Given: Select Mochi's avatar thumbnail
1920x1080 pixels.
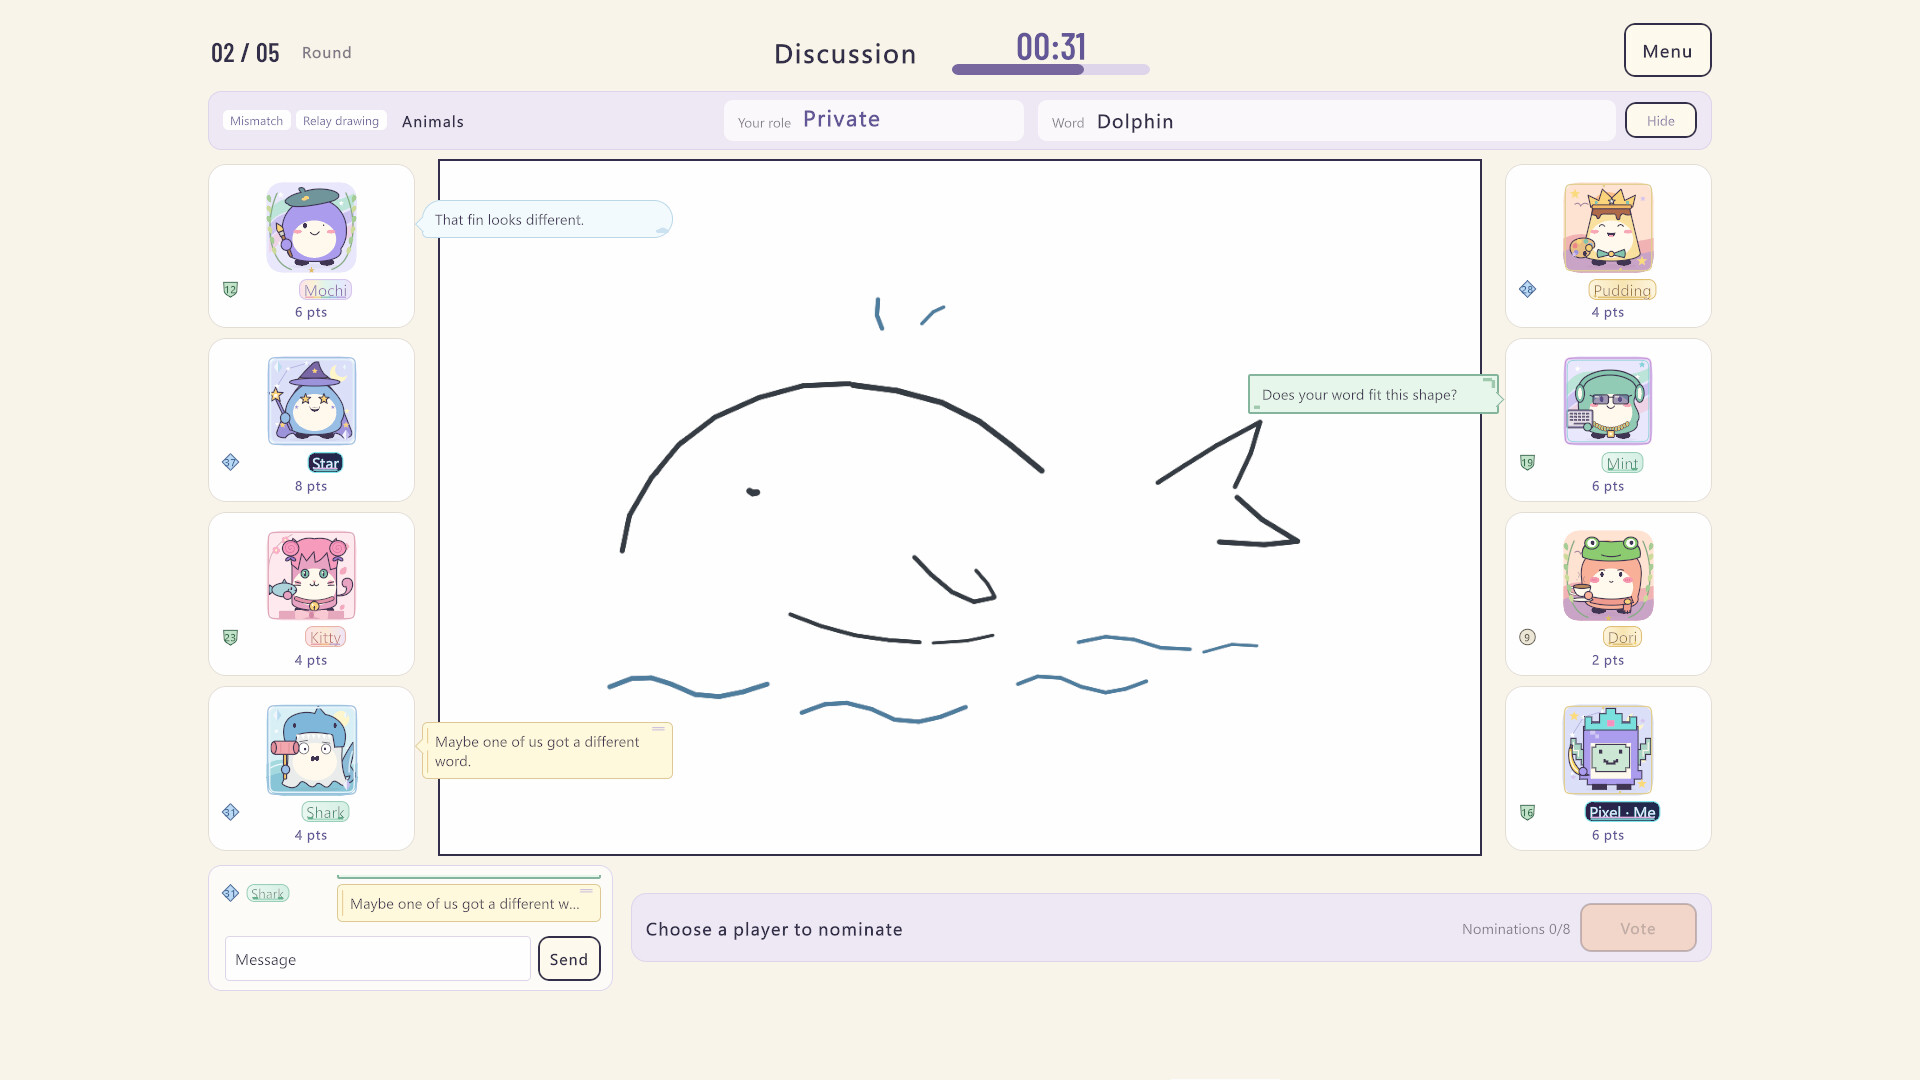Looking at the screenshot, I should (x=311, y=227).
